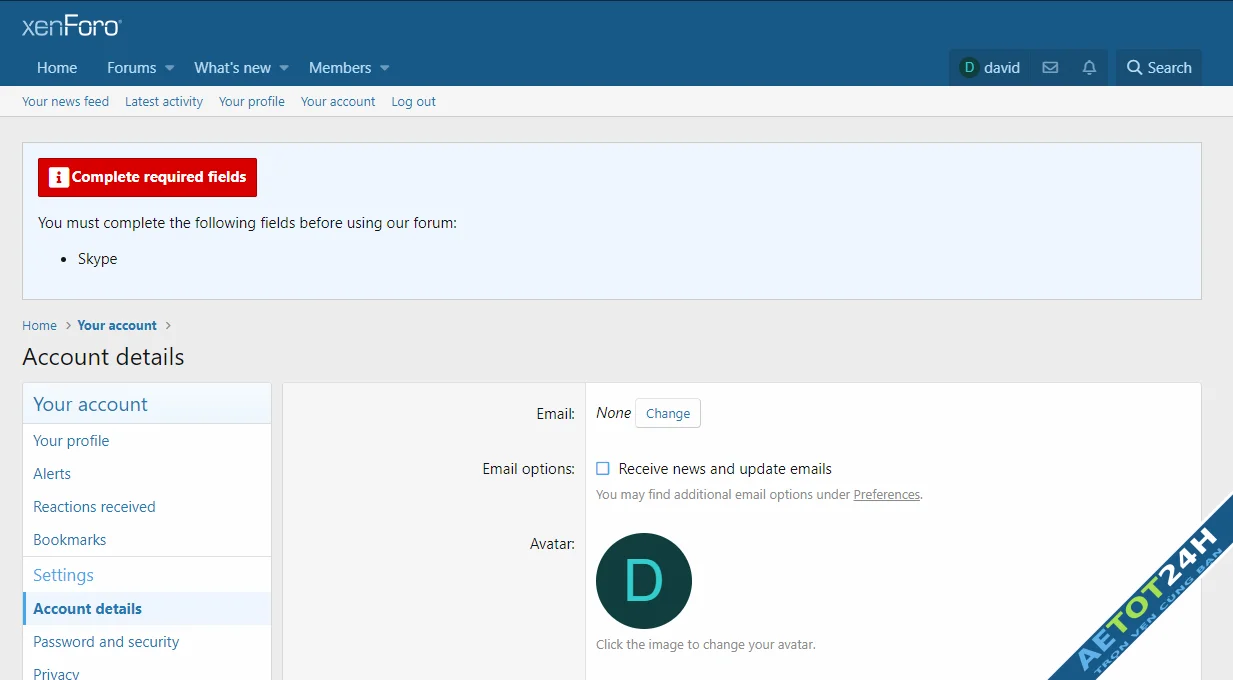Viewport: 1233px width, 680px height.
Task: Expand the Members dropdown
Action: 340,67
